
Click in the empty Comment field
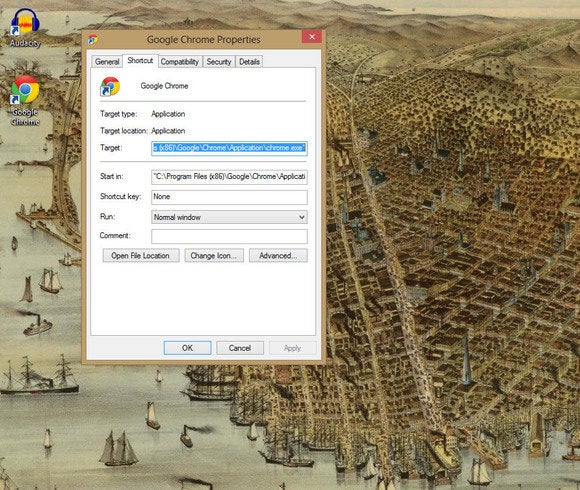click(229, 236)
